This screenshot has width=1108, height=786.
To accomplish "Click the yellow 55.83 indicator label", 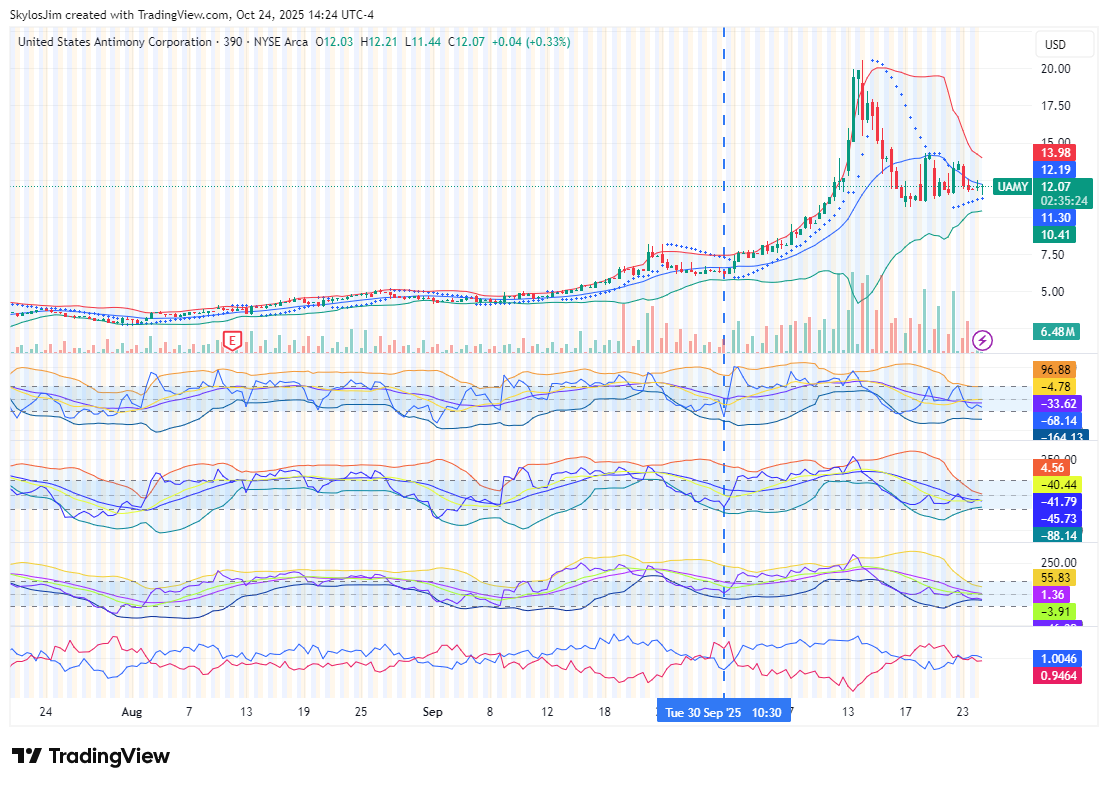I will click(1056, 578).
